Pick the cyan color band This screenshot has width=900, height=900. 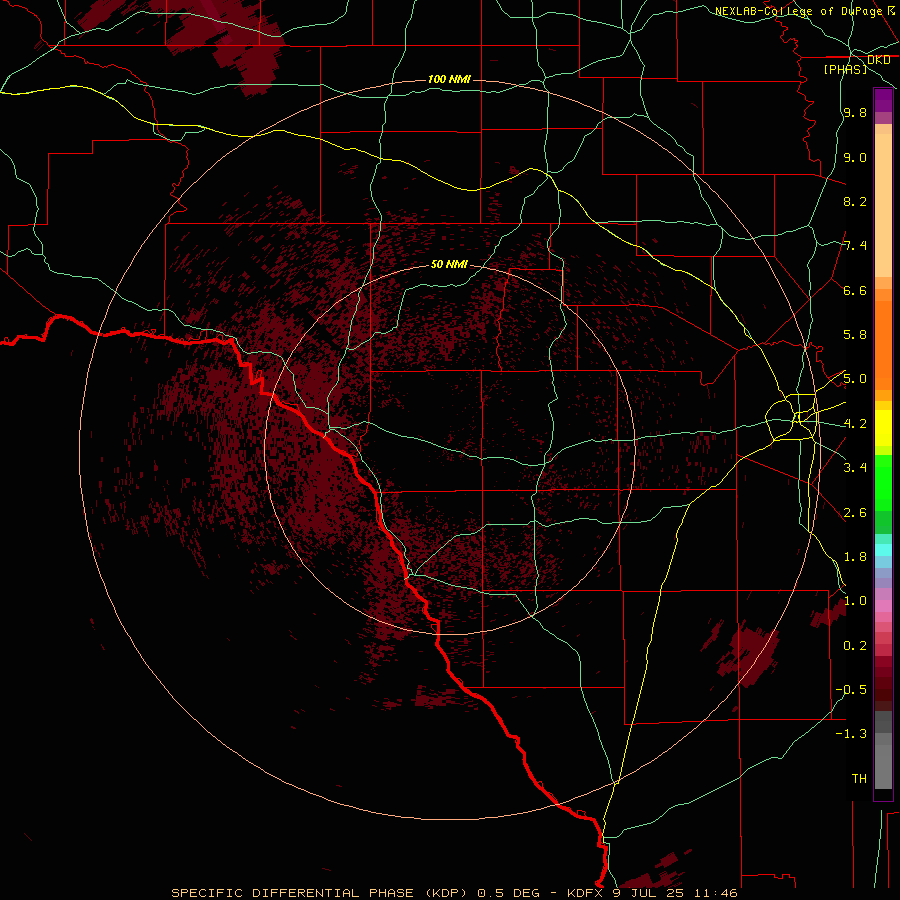coord(883,550)
